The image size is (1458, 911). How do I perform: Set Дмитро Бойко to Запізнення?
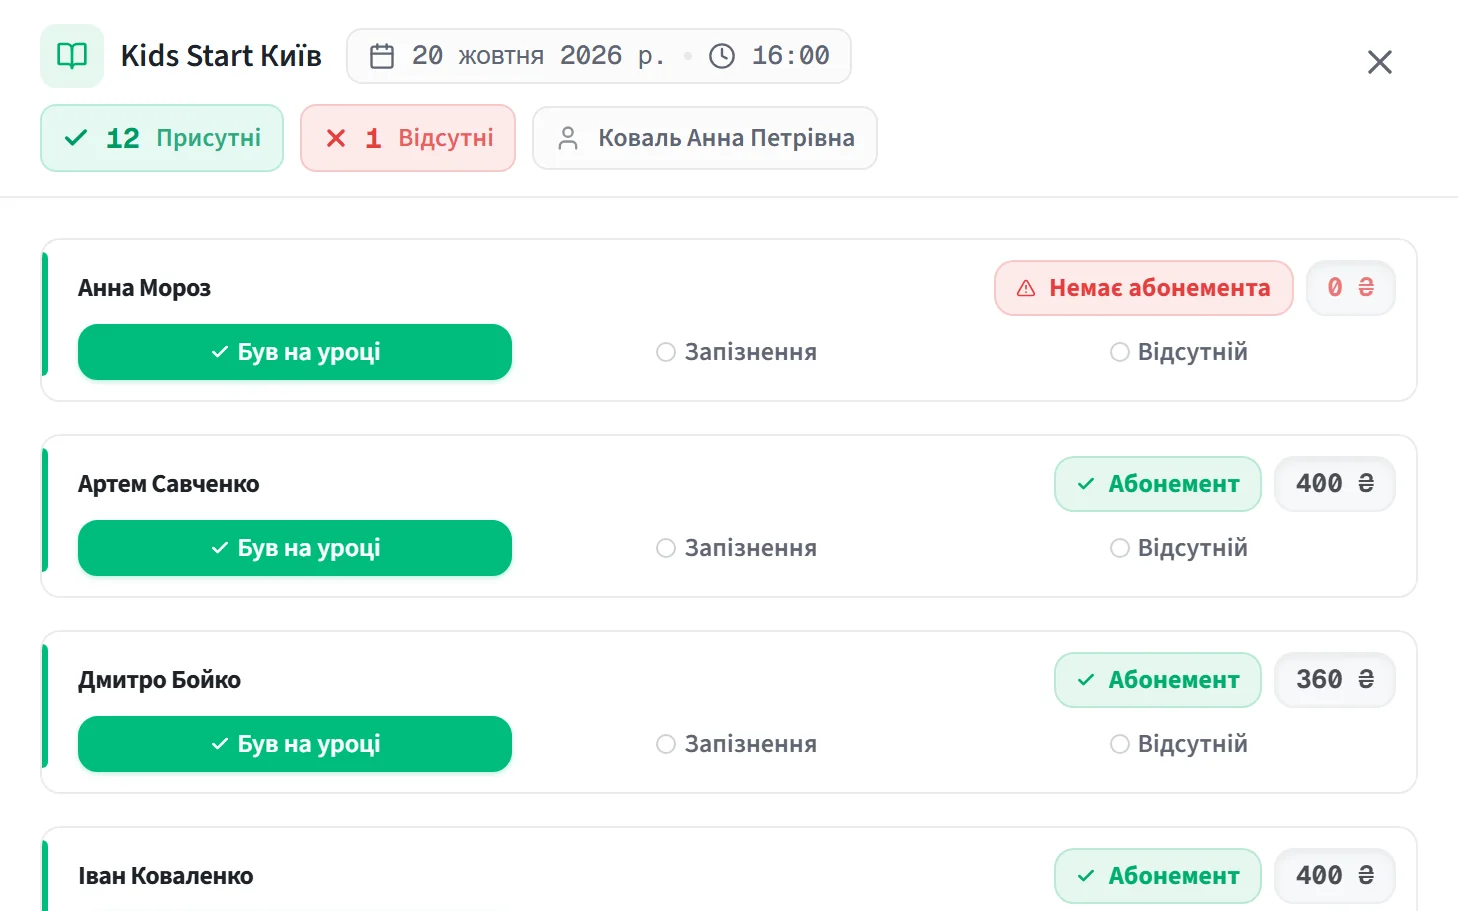(737, 744)
